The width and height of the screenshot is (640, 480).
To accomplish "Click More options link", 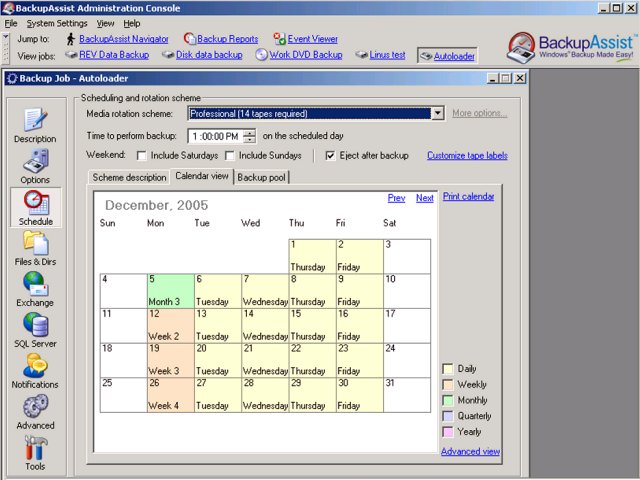I will coord(480,113).
